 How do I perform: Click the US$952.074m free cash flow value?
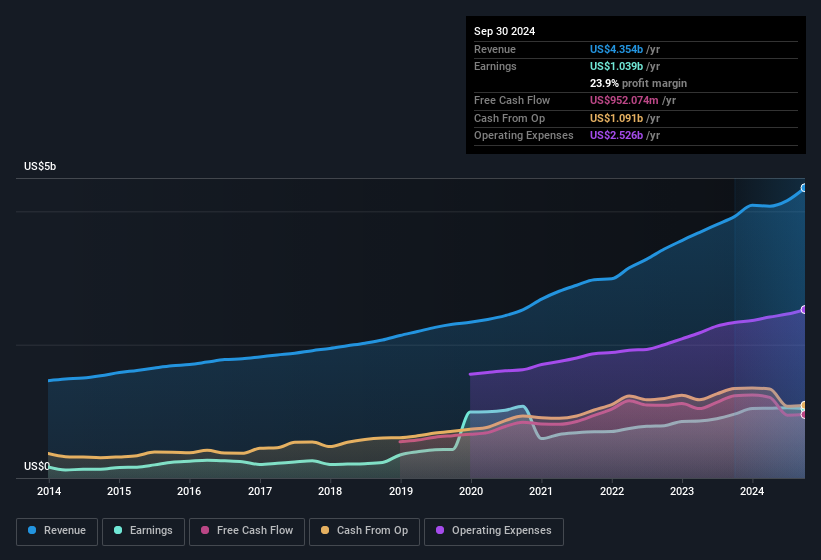(624, 100)
